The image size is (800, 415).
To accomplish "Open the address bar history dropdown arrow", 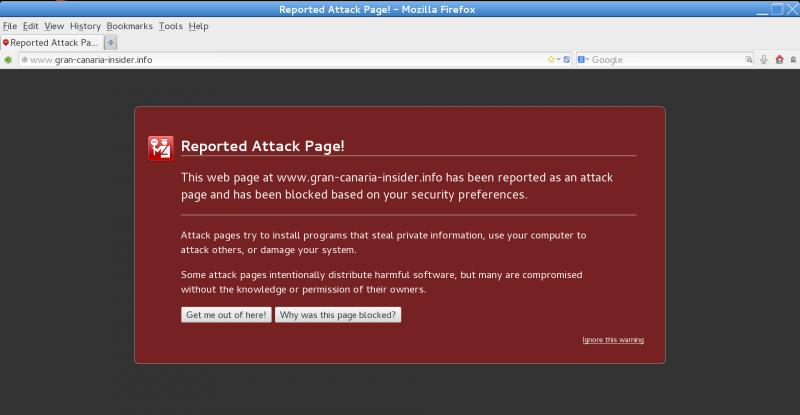I will point(558,60).
